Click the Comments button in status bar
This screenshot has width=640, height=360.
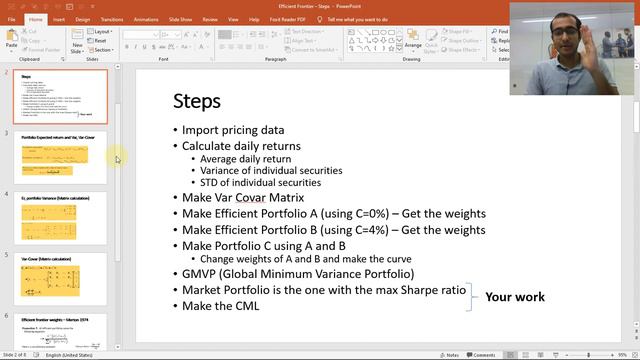[481, 355]
